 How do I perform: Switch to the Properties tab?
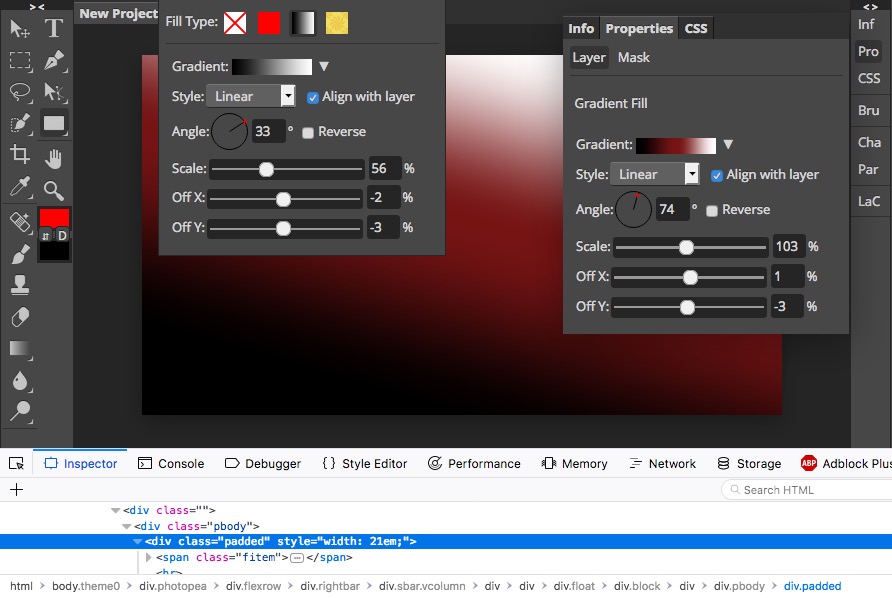(x=638, y=28)
